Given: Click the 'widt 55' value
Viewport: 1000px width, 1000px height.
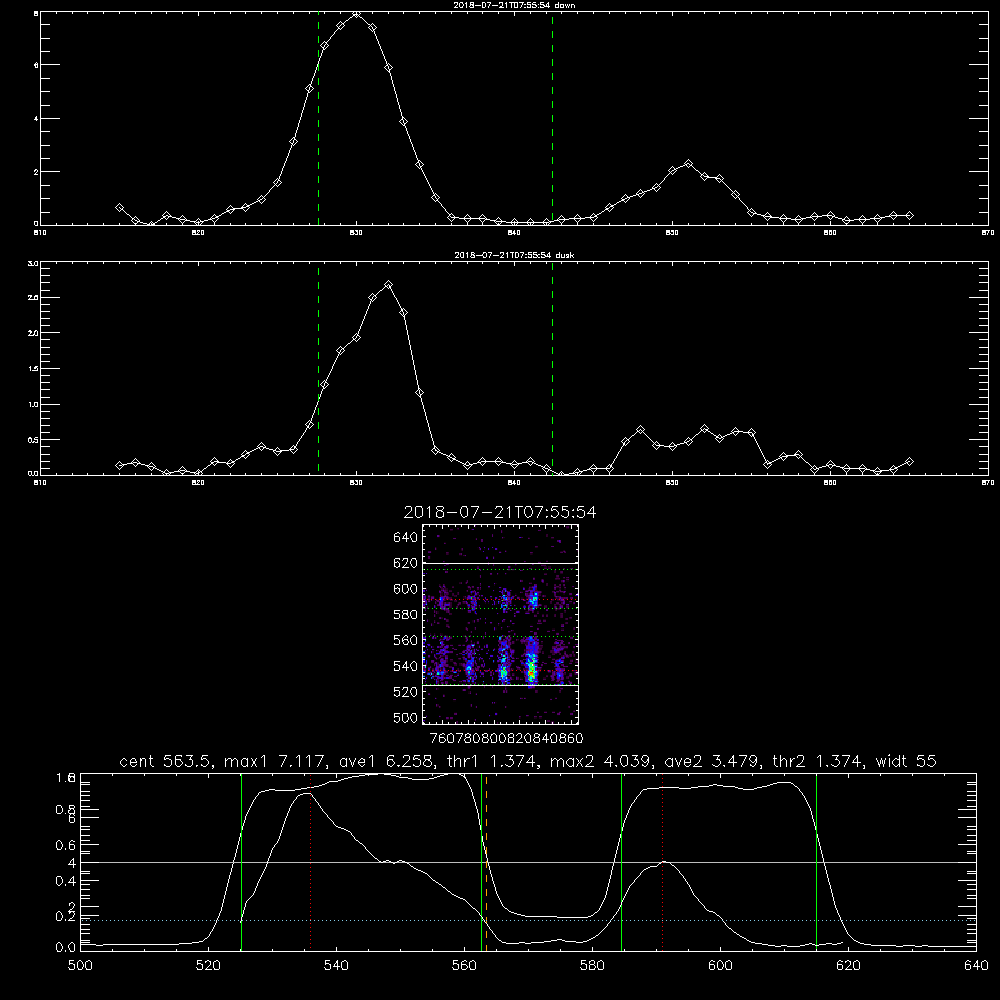Looking at the screenshot, I should click(x=906, y=761).
